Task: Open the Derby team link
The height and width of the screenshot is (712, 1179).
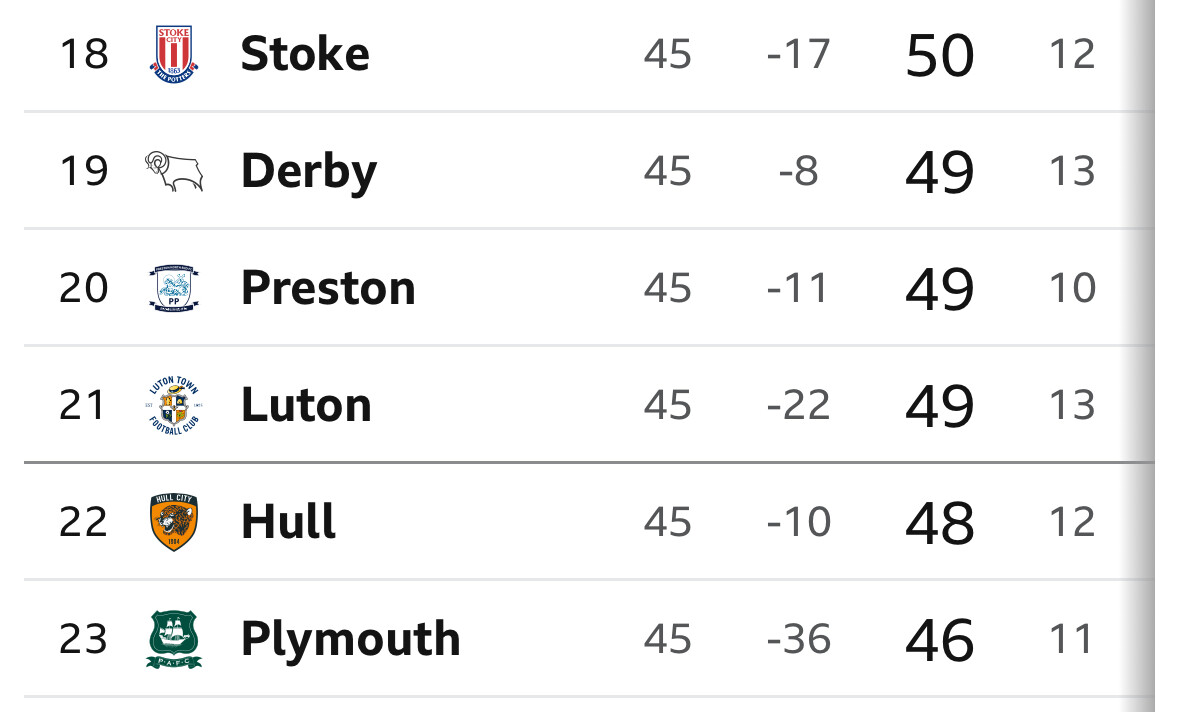Action: pos(309,173)
